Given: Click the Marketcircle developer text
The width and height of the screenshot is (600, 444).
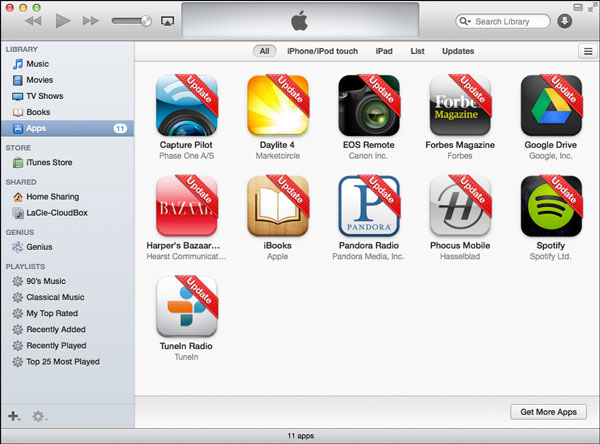Looking at the screenshot, I should click(278, 156).
